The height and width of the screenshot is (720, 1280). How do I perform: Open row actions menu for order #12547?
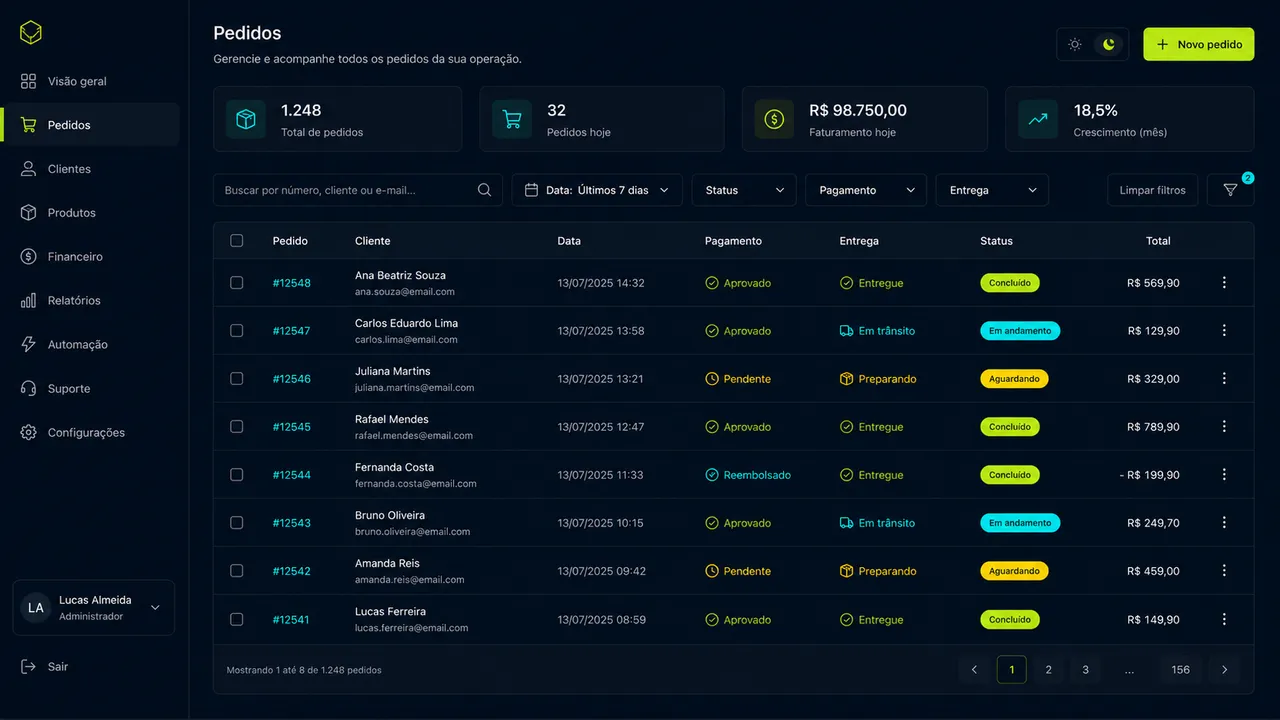(x=1224, y=331)
